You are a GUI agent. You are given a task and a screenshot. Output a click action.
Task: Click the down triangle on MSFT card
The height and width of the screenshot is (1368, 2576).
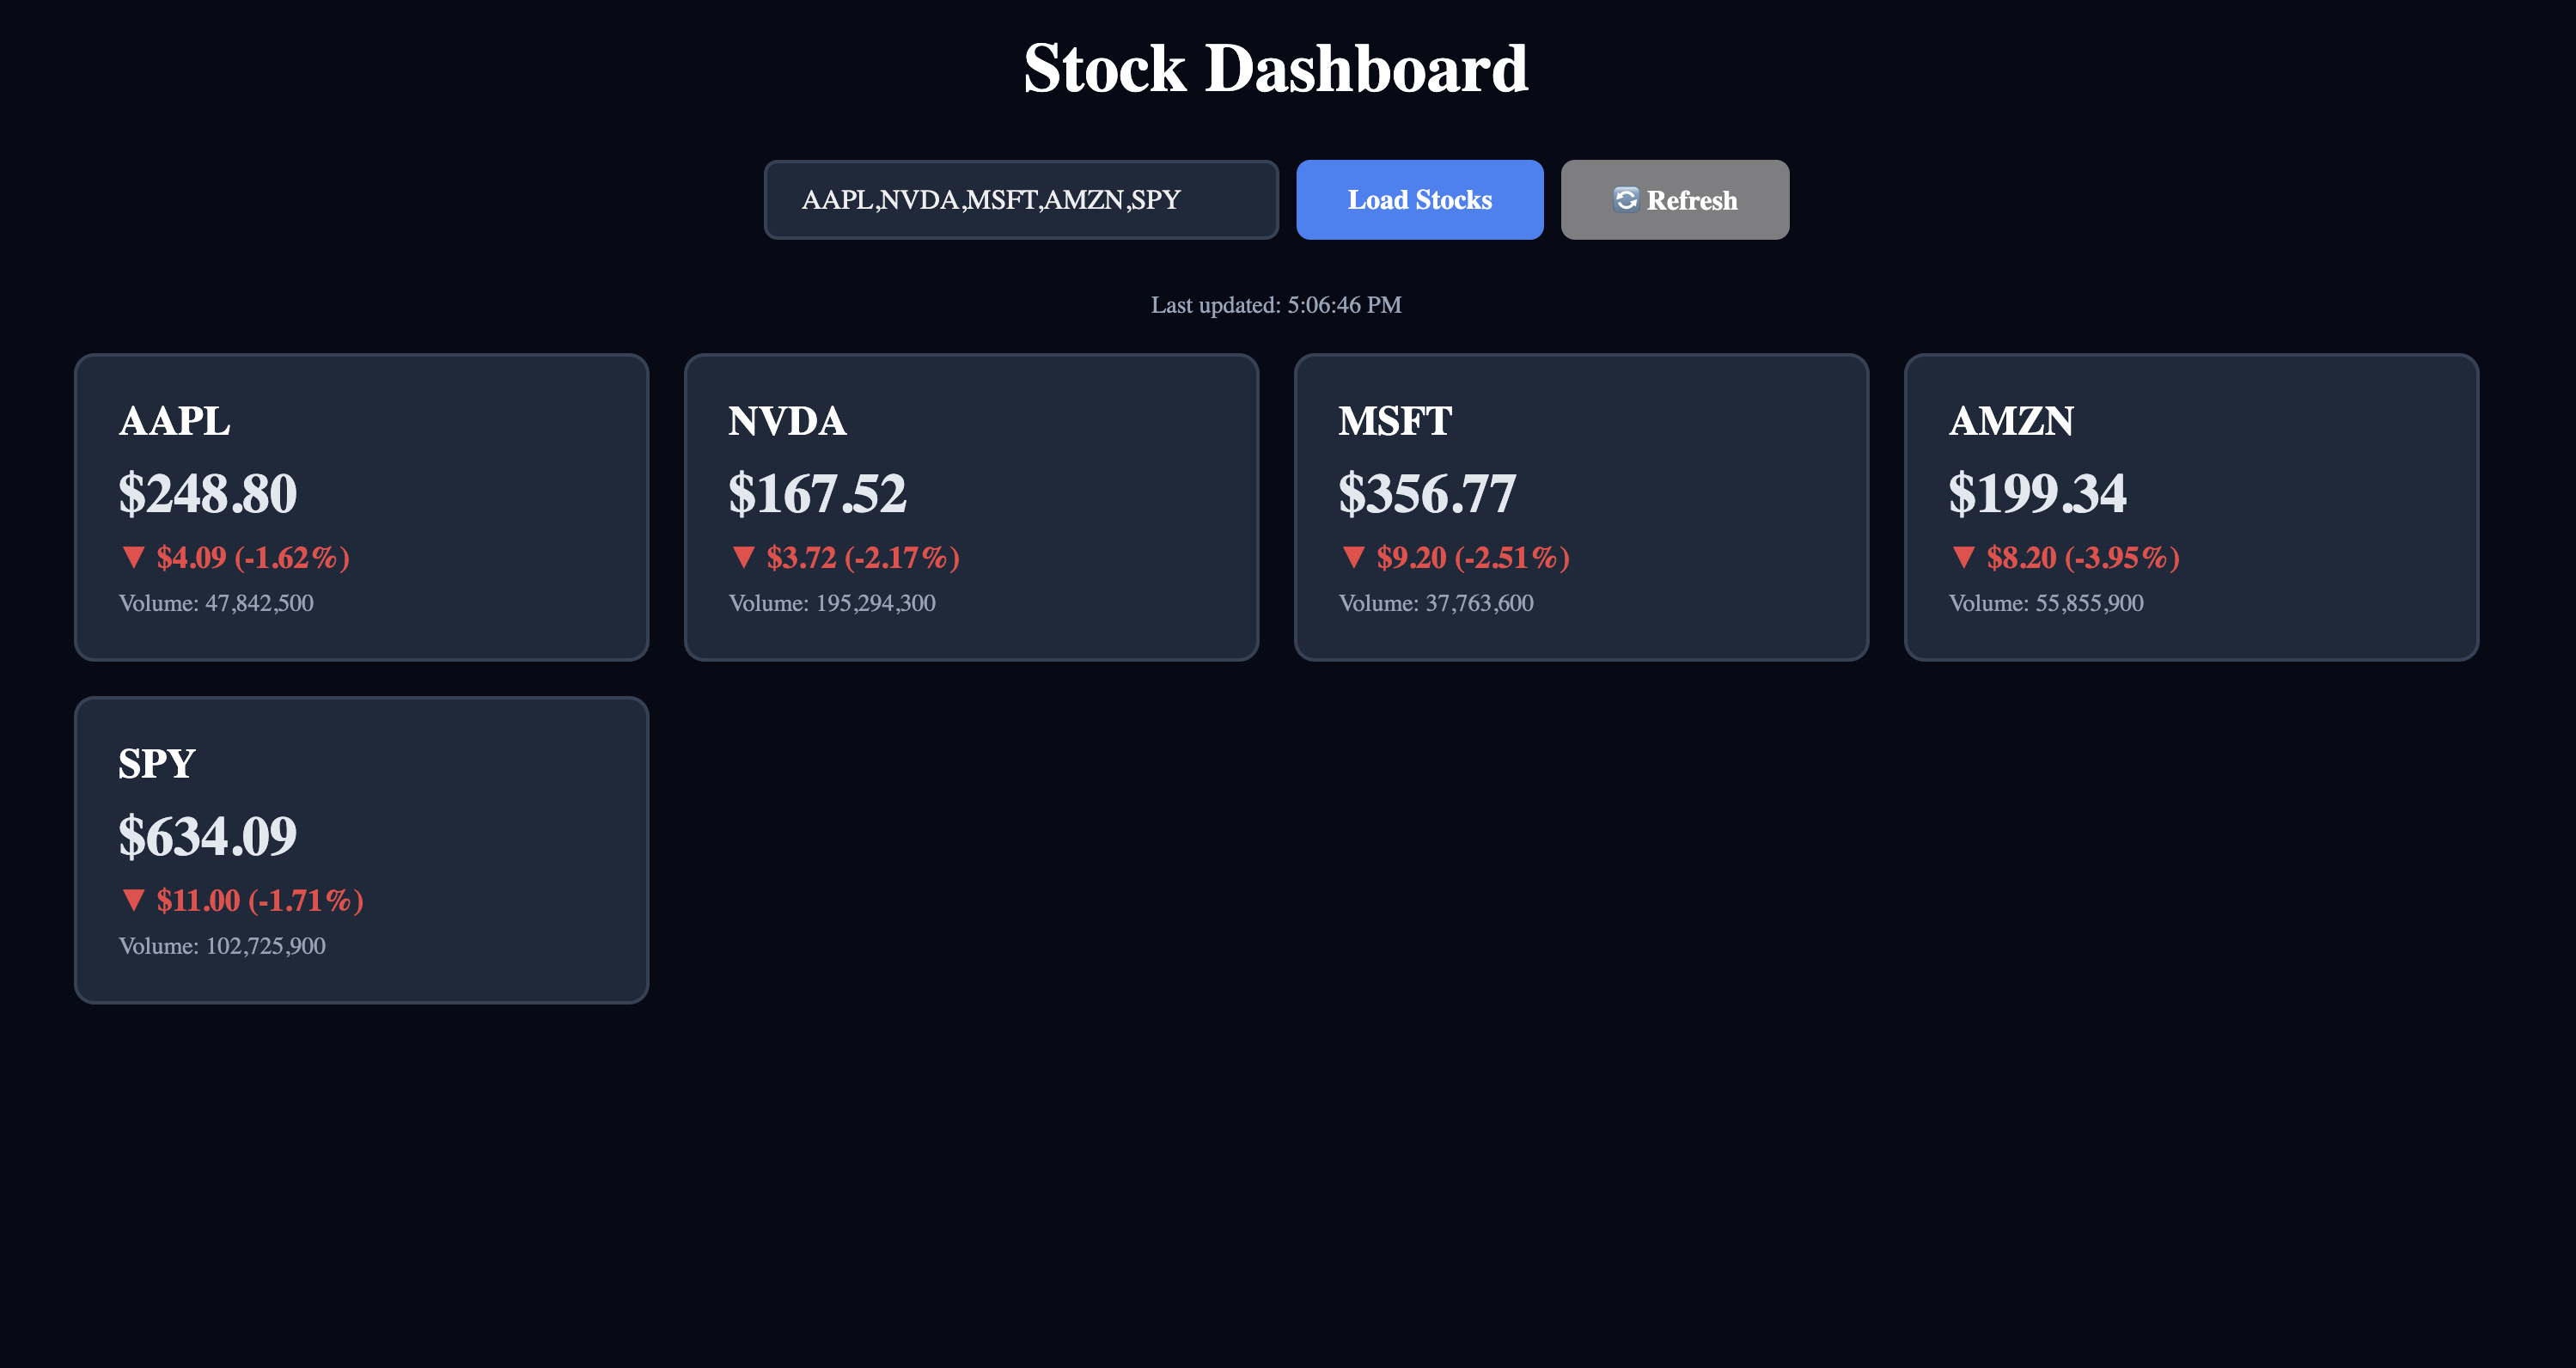pos(1353,558)
